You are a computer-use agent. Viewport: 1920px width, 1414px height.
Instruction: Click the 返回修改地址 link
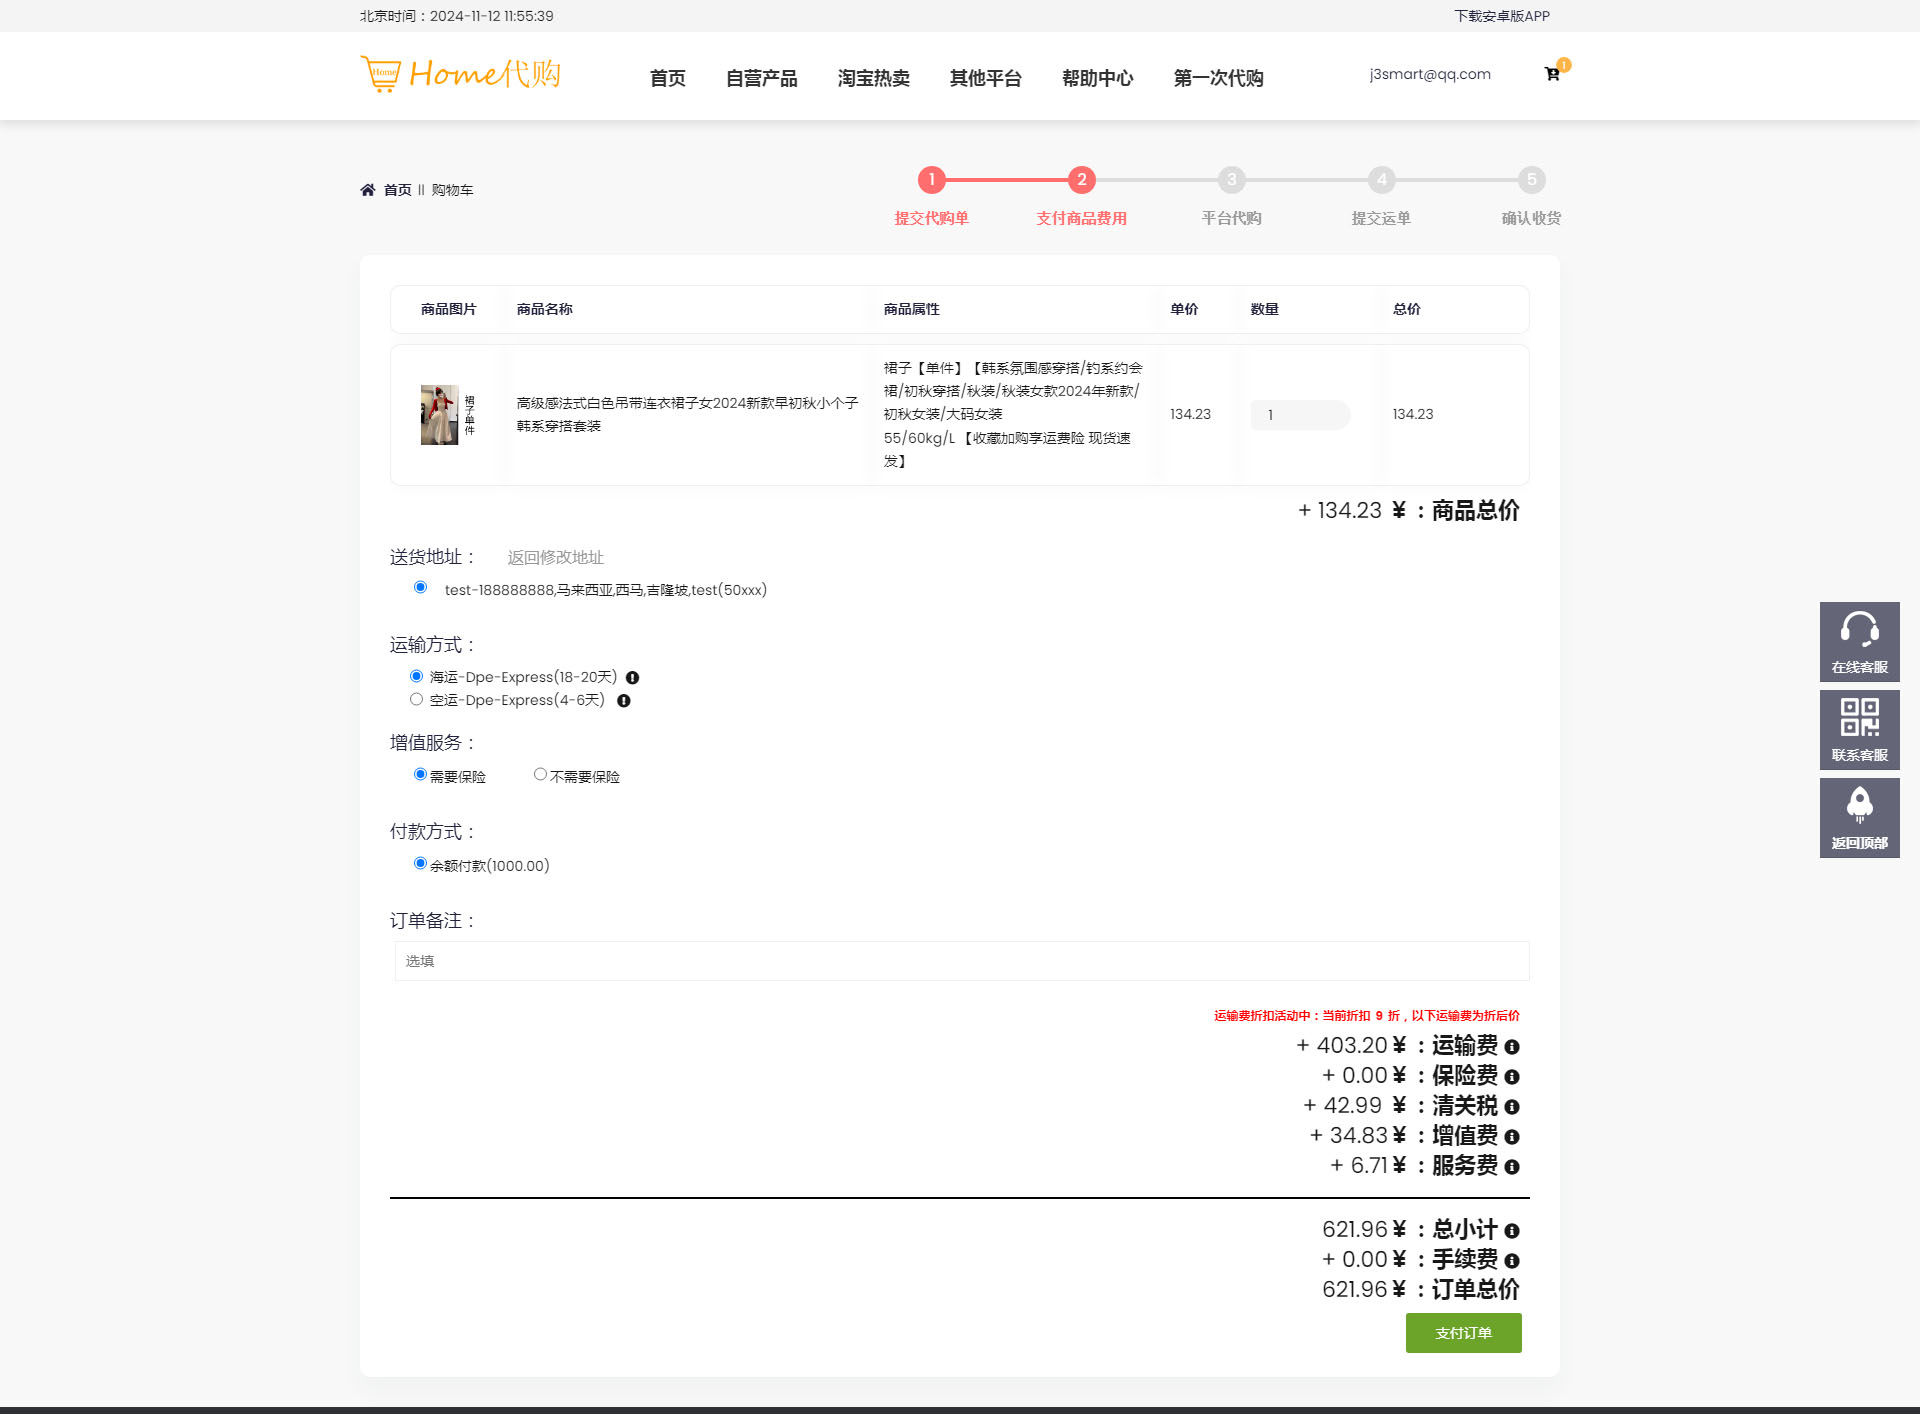click(555, 557)
